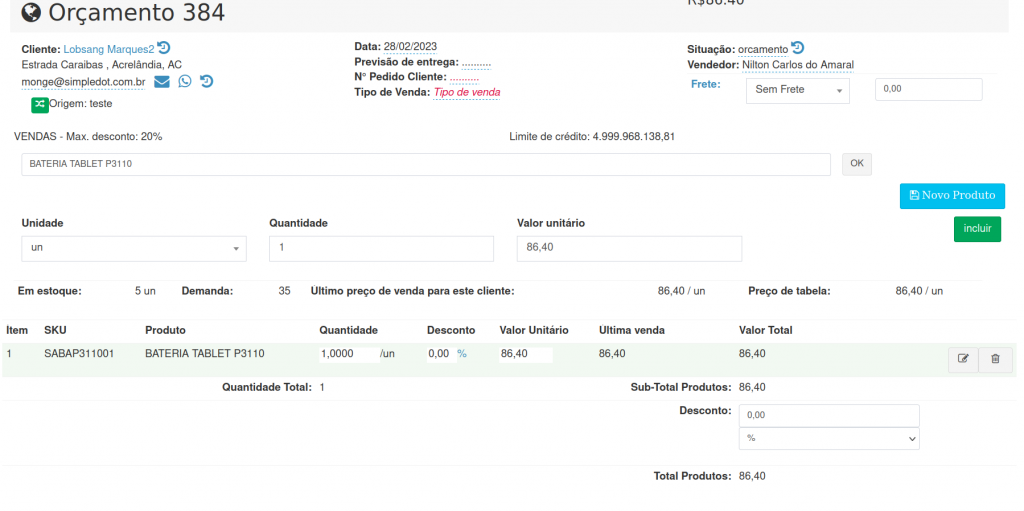
Task: Click the history icon after WhatsApp icon
Action: click(x=206, y=82)
